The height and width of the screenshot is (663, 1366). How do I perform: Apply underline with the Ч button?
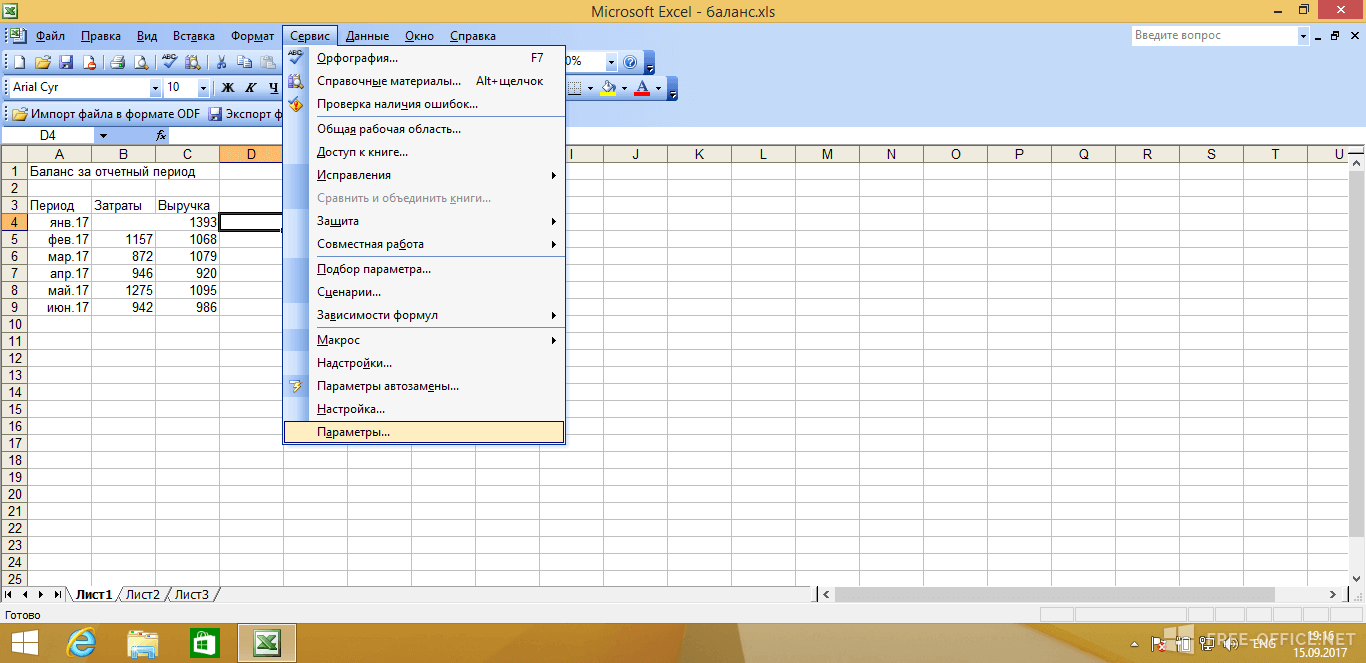point(273,88)
